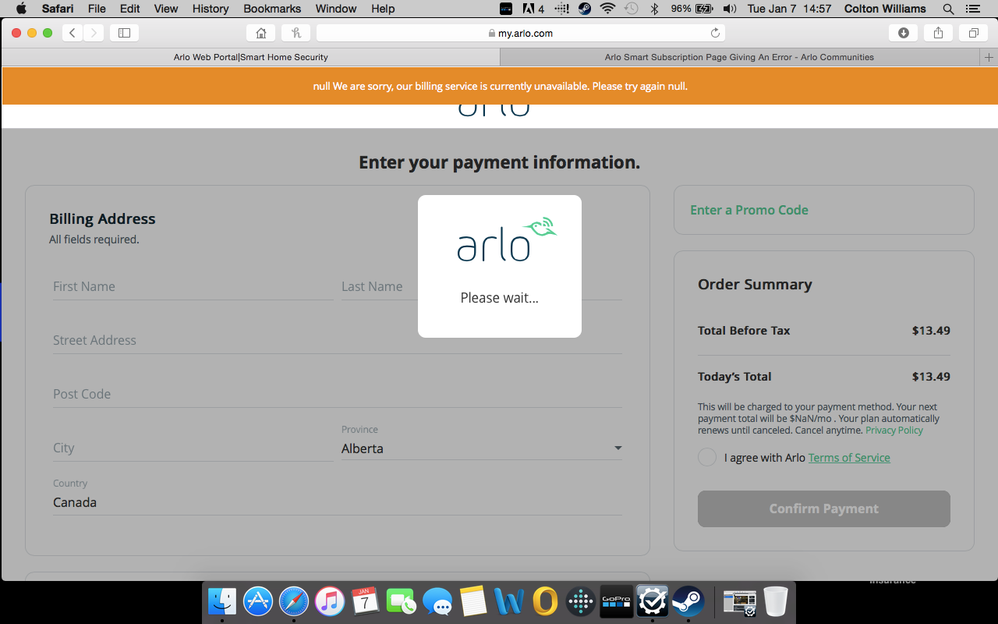The width and height of the screenshot is (998, 624).
Task: Open the volume control in menu bar
Action: coord(729,9)
